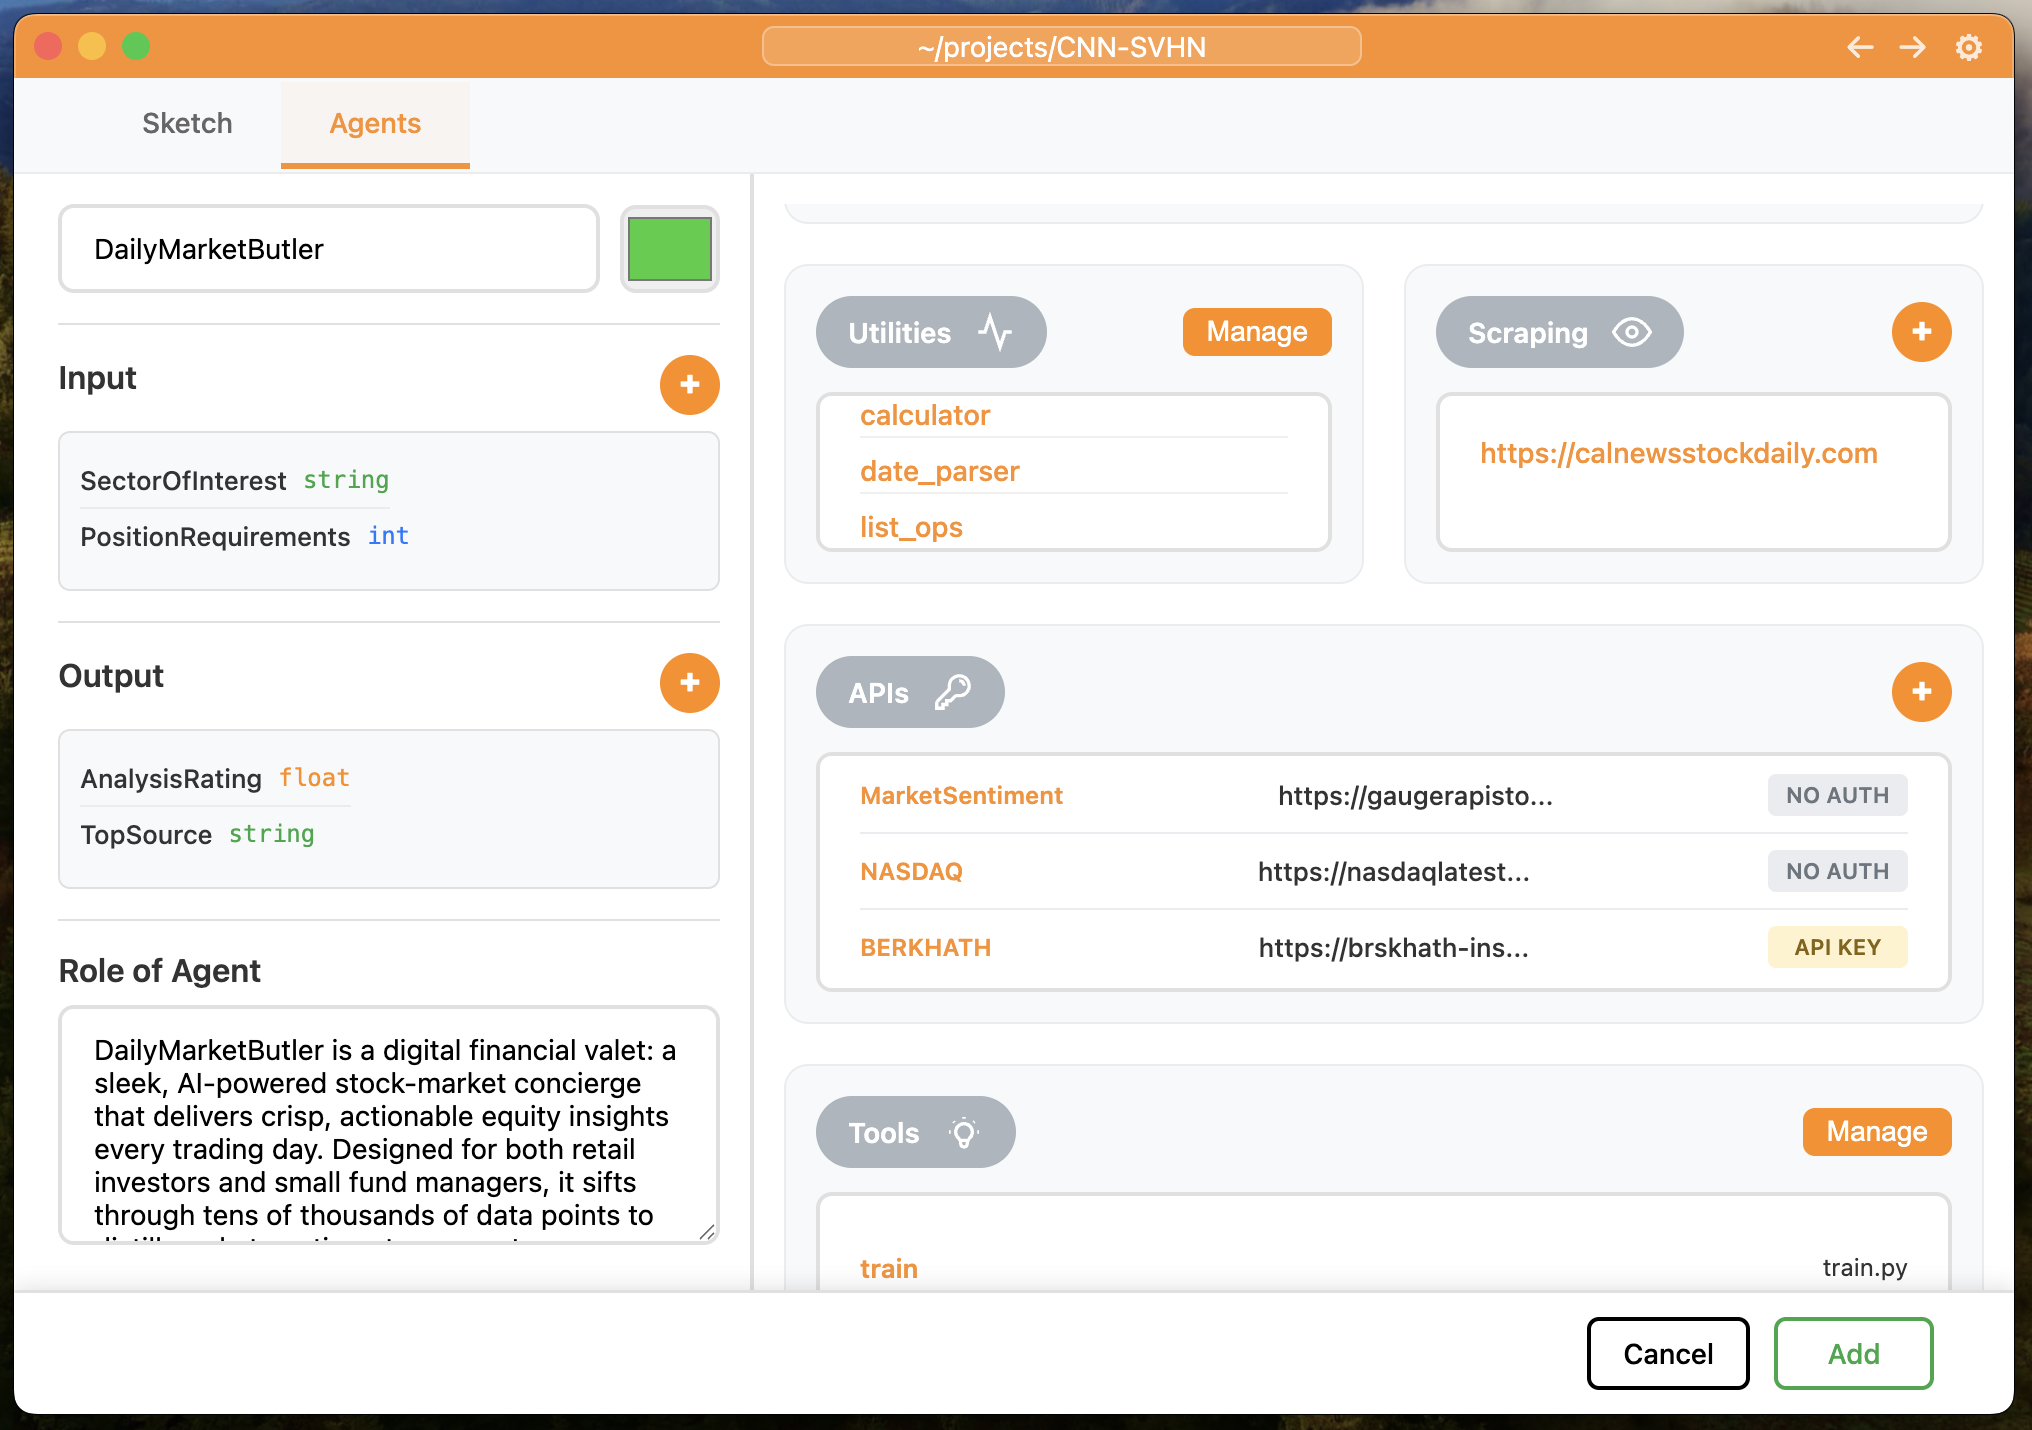Click the Scraping eye icon badge
2032x1430 pixels.
click(x=1558, y=332)
